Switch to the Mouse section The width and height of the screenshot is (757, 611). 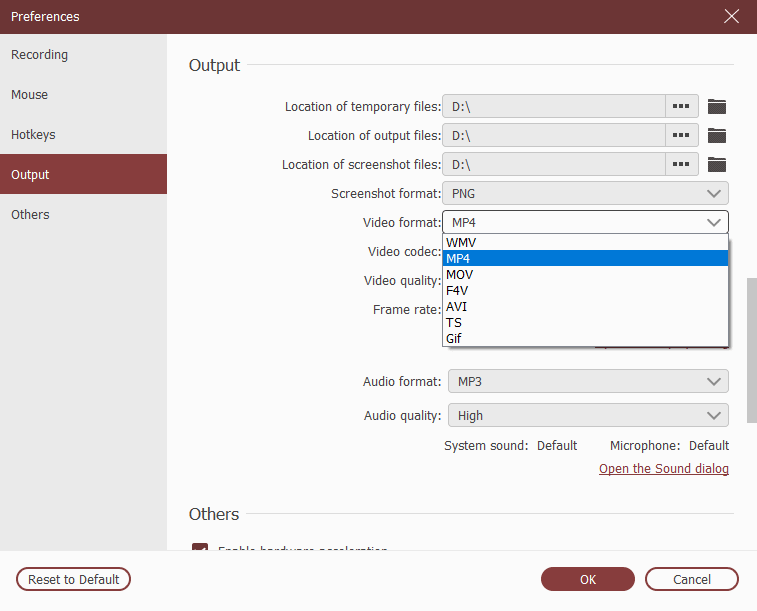[84, 95]
